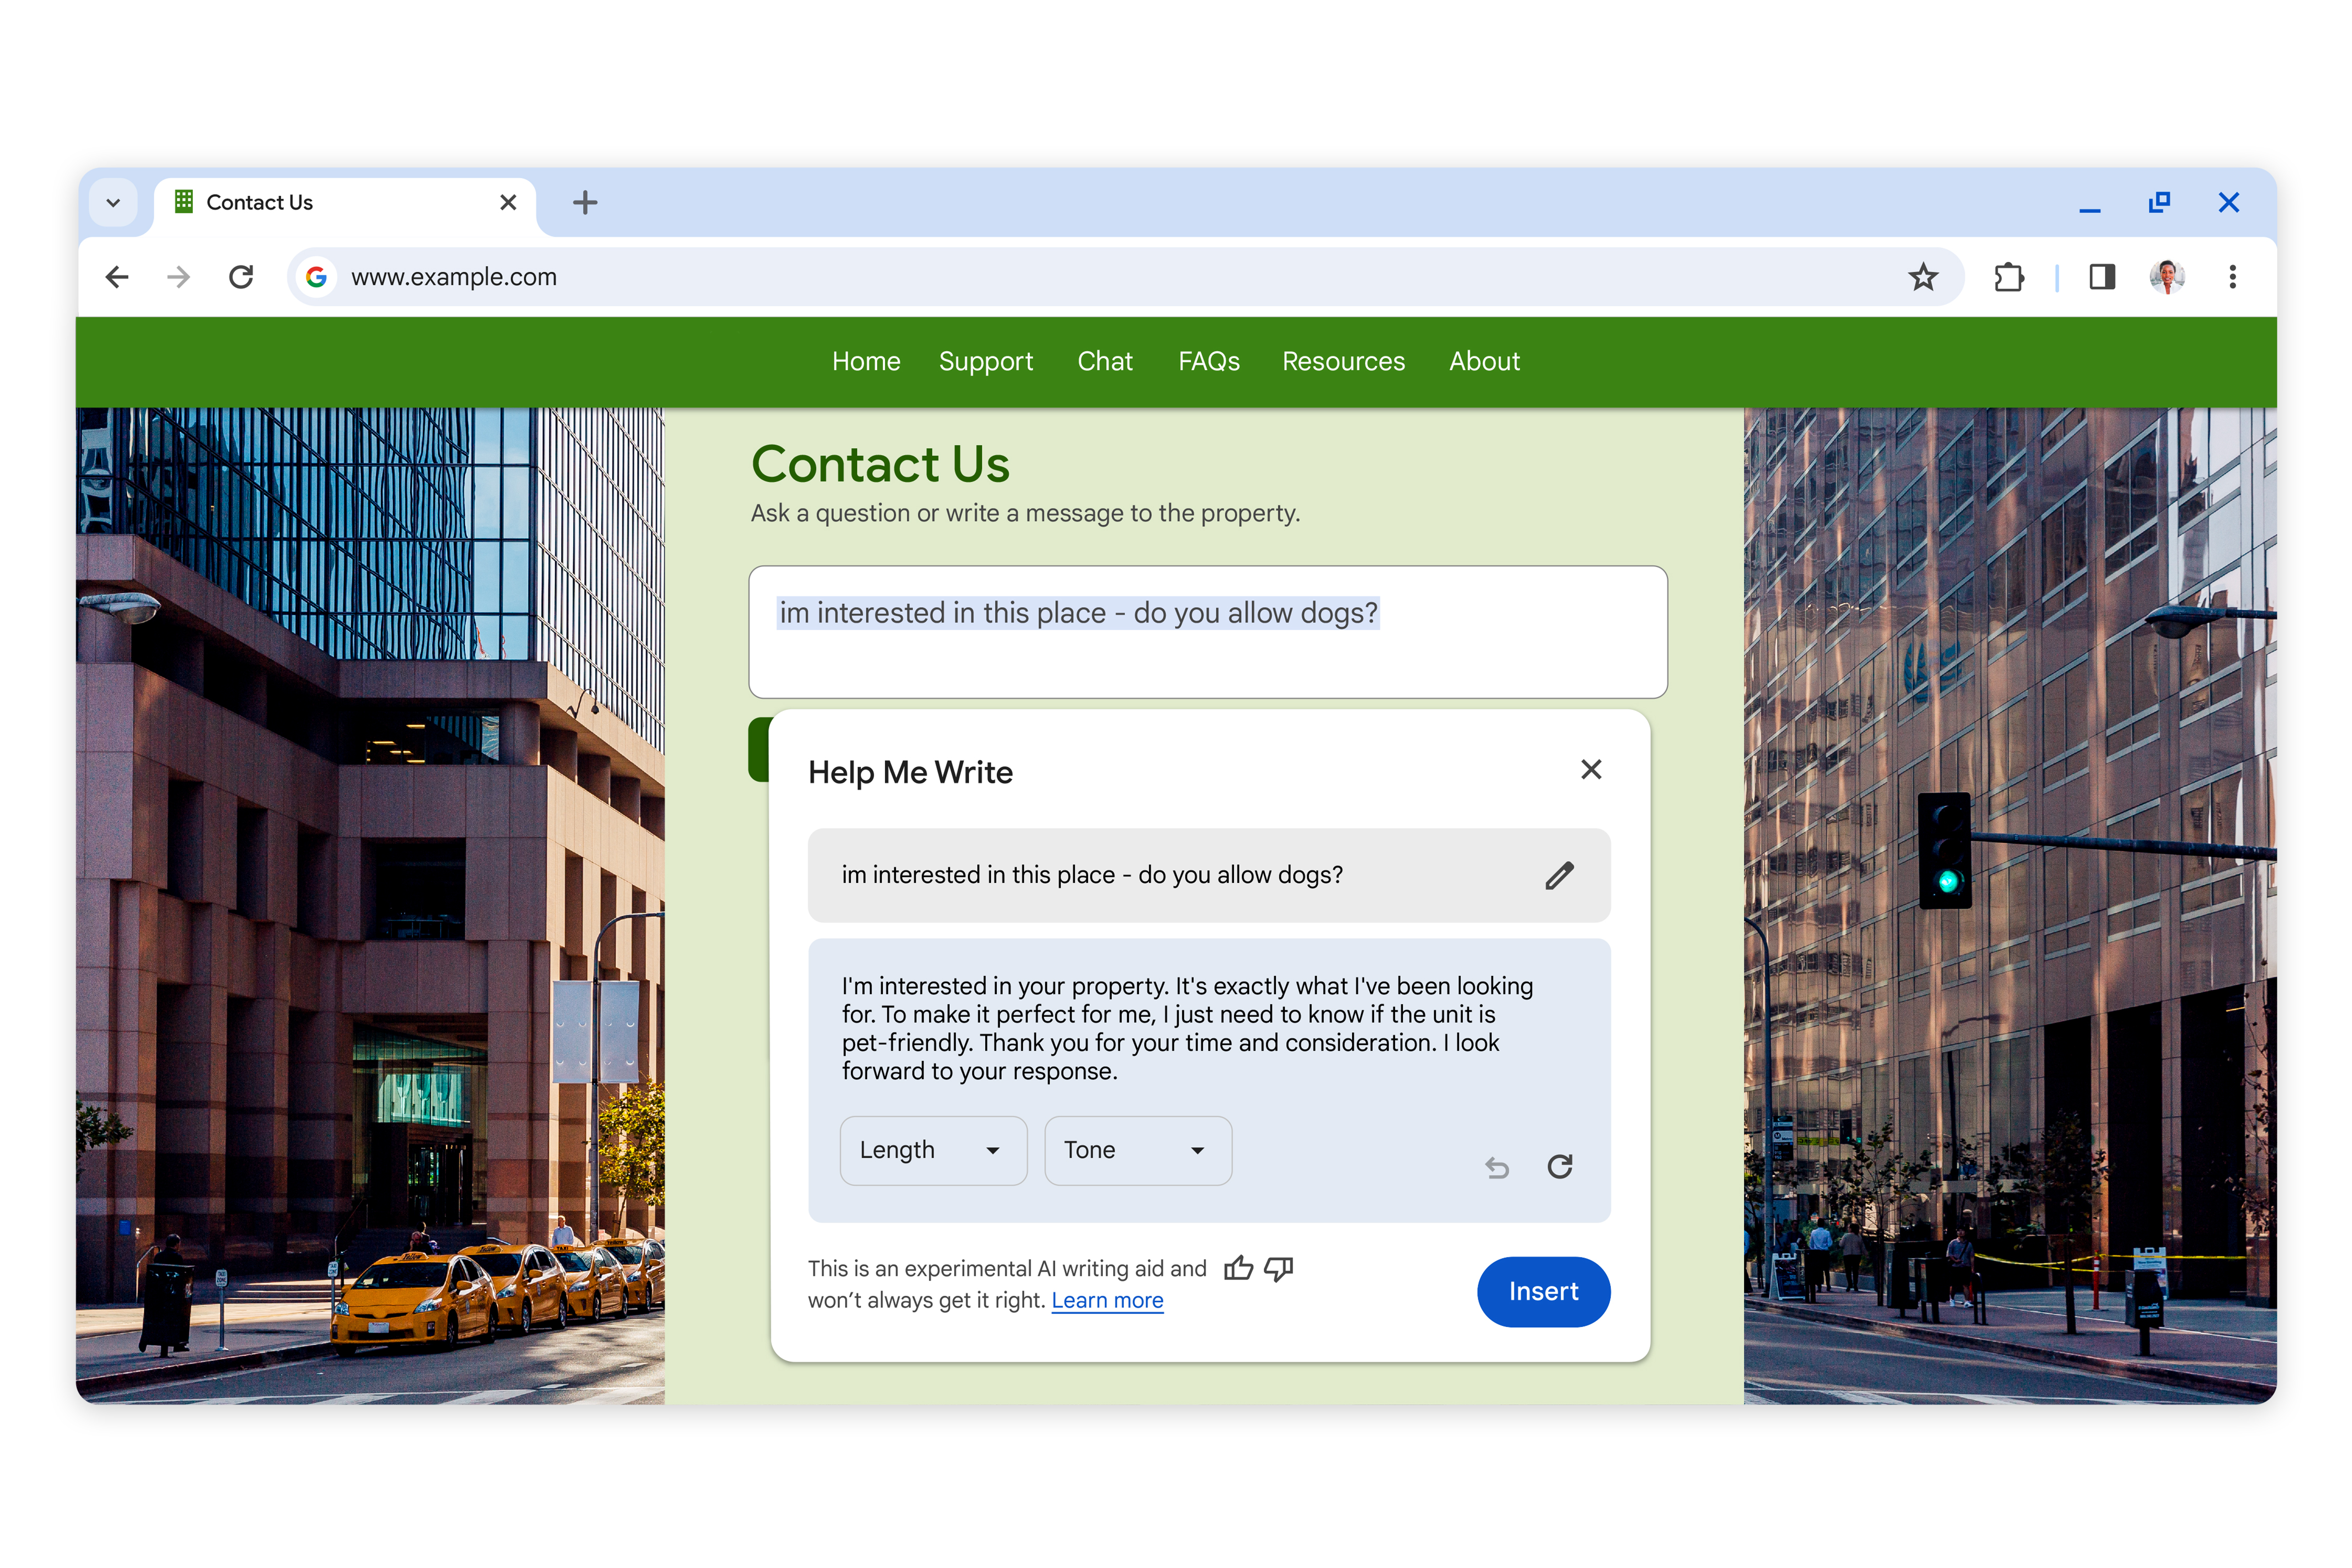This screenshot has height=1568, width=2352.
Task: Click the regenerate refresh icon in Help Me Write
Action: 1559,1166
